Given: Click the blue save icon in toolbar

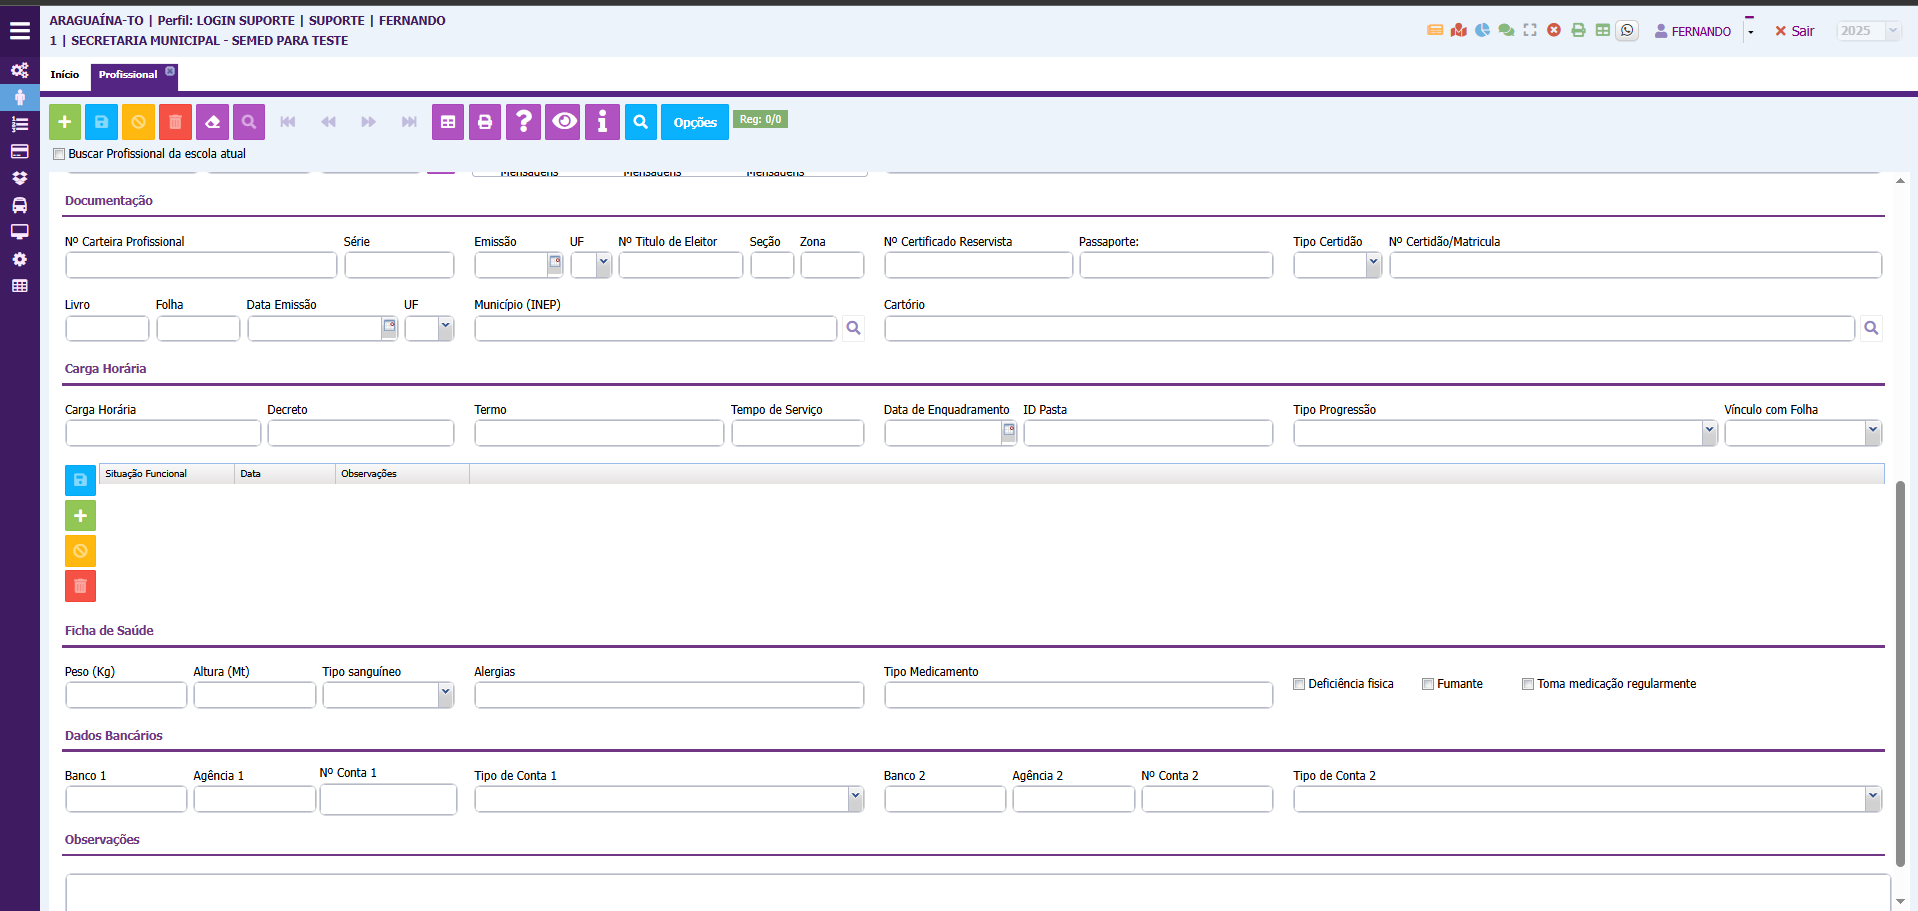Looking at the screenshot, I should click(101, 122).
